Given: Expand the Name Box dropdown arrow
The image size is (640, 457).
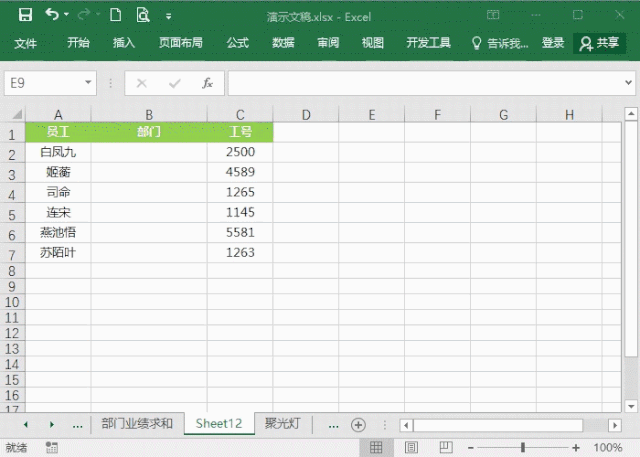Looking at the screenshot, I should pos(88,83).
